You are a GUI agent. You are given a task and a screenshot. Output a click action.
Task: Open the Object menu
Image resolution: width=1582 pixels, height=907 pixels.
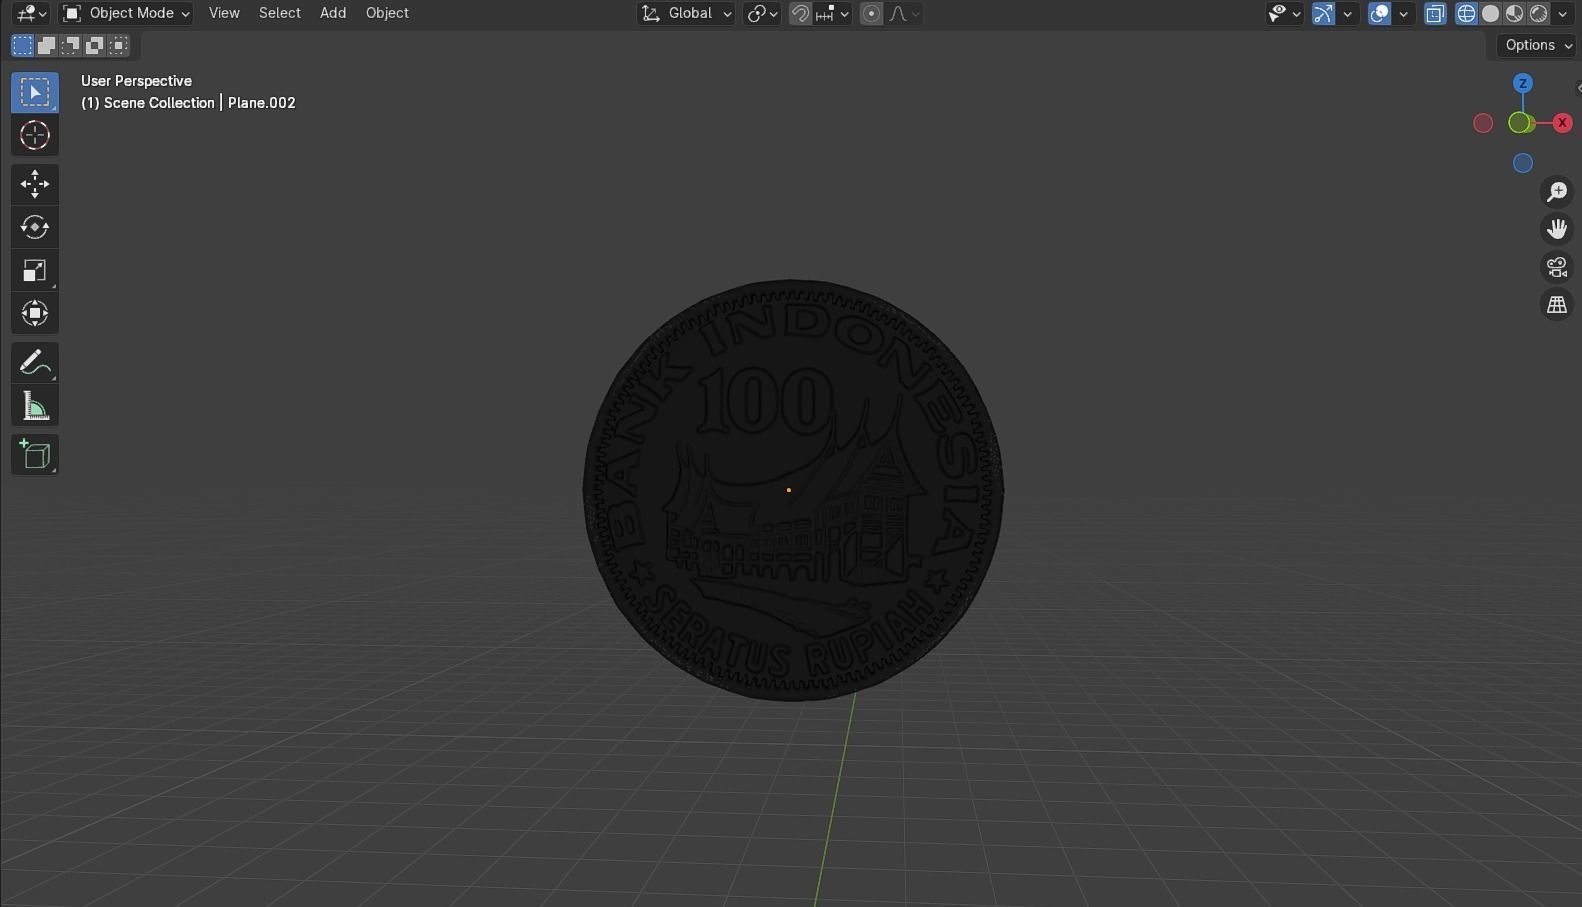[x=387, y=13]
